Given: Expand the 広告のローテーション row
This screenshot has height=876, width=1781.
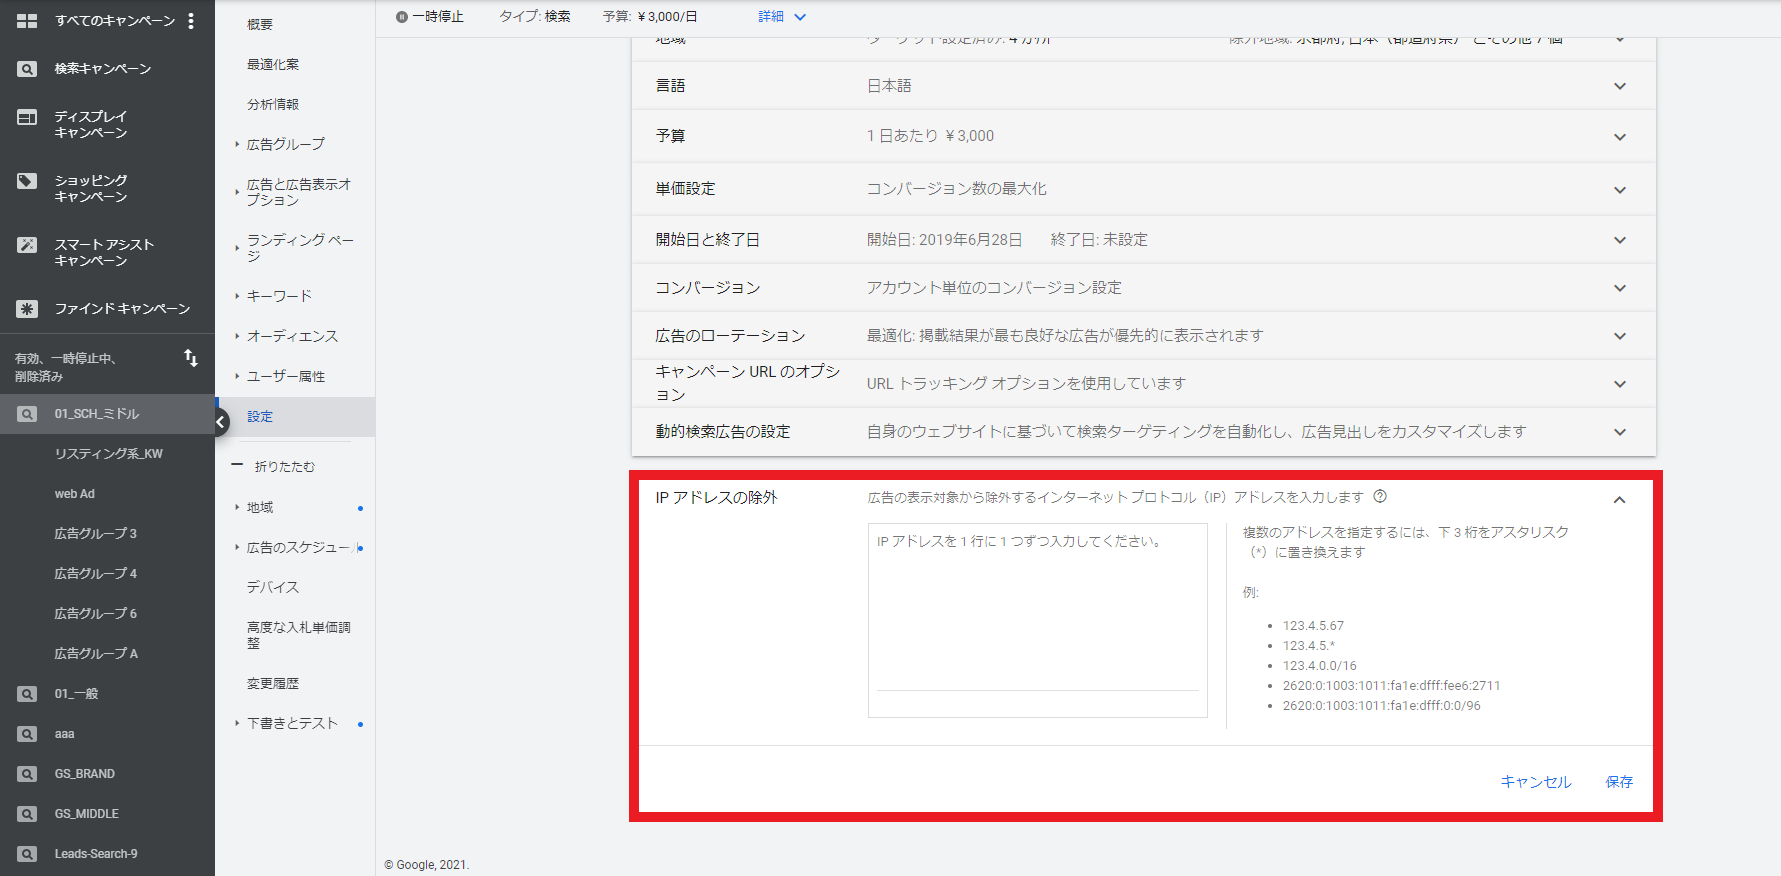Looking at the screenshot, I should coord(1144,336).
